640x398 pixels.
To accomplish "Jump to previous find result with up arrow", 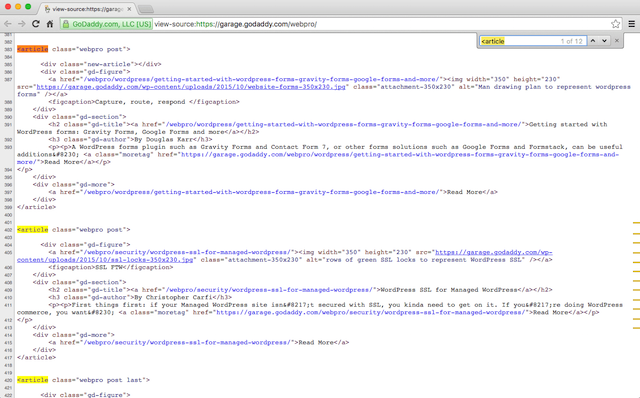I will point(593,41).
